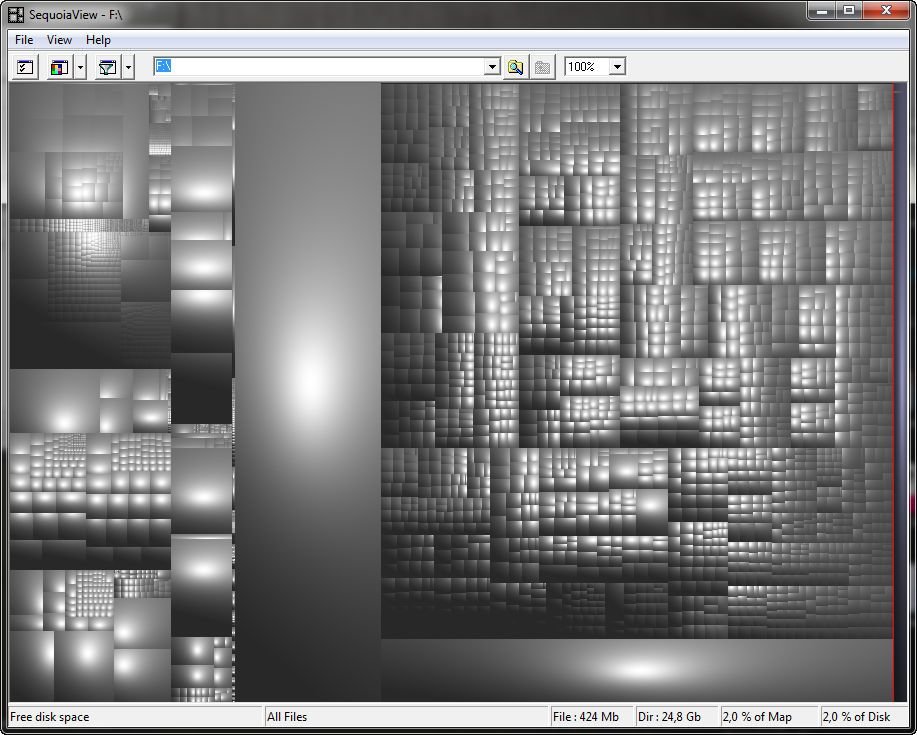917x735 pixels.
Task: Click the browse folder icon
Action: pos(515,67)
